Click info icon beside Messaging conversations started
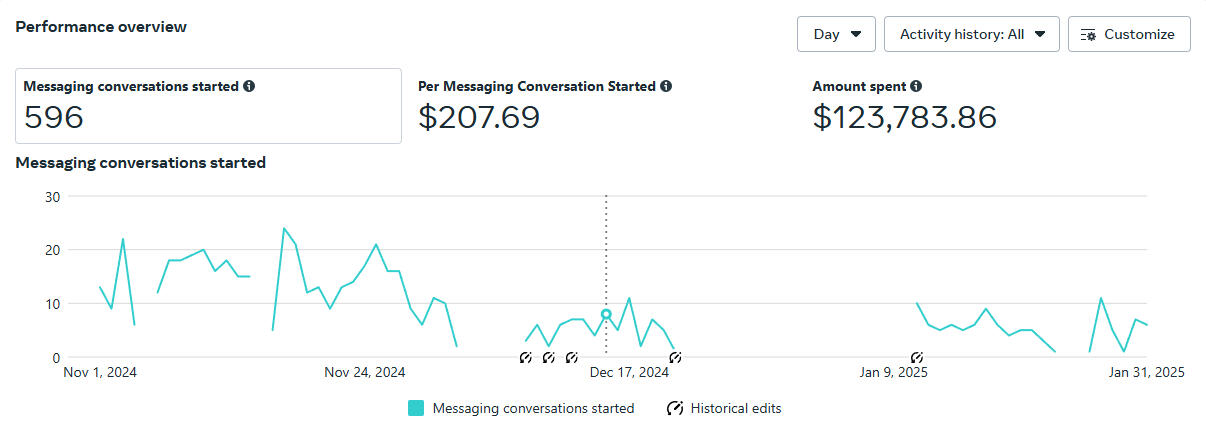The image size is (1206, 436). pyautogui.click(x=249, y=87)
